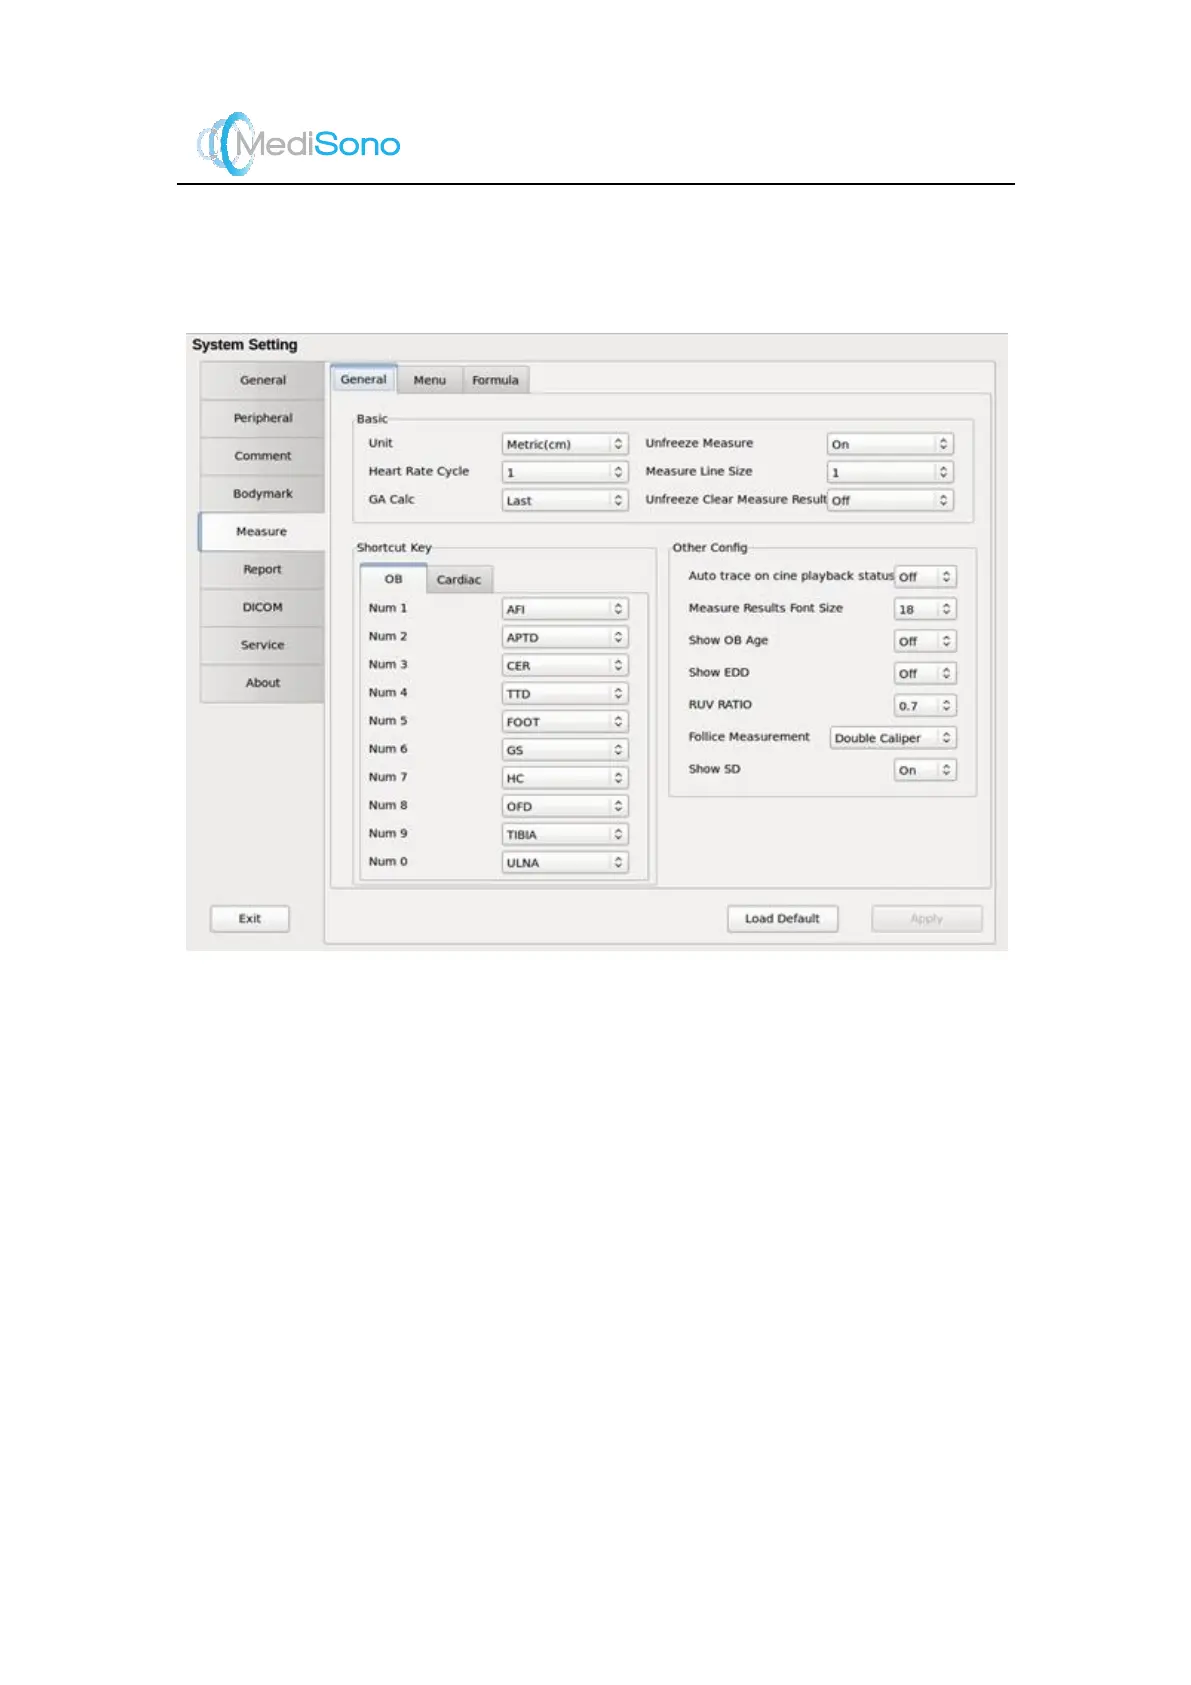Open the Show OB Age dropdown

925,641
